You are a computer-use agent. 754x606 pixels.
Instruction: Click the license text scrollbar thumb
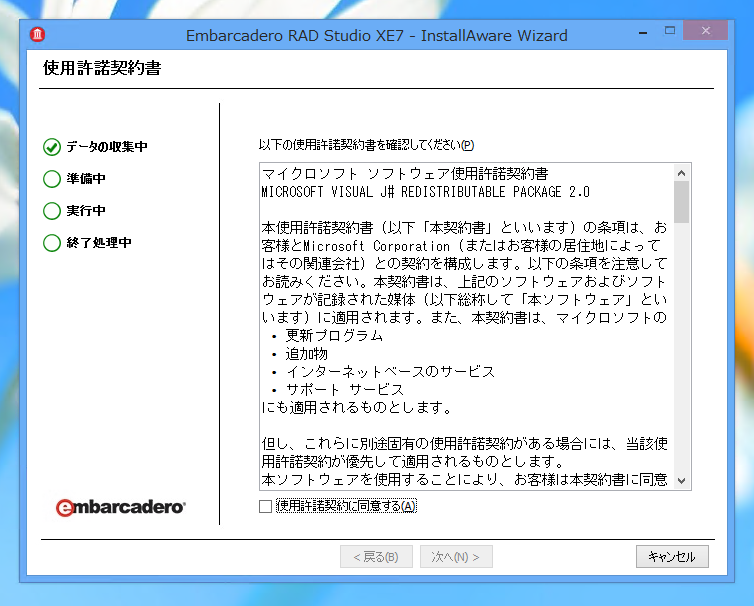coord(681,202)
